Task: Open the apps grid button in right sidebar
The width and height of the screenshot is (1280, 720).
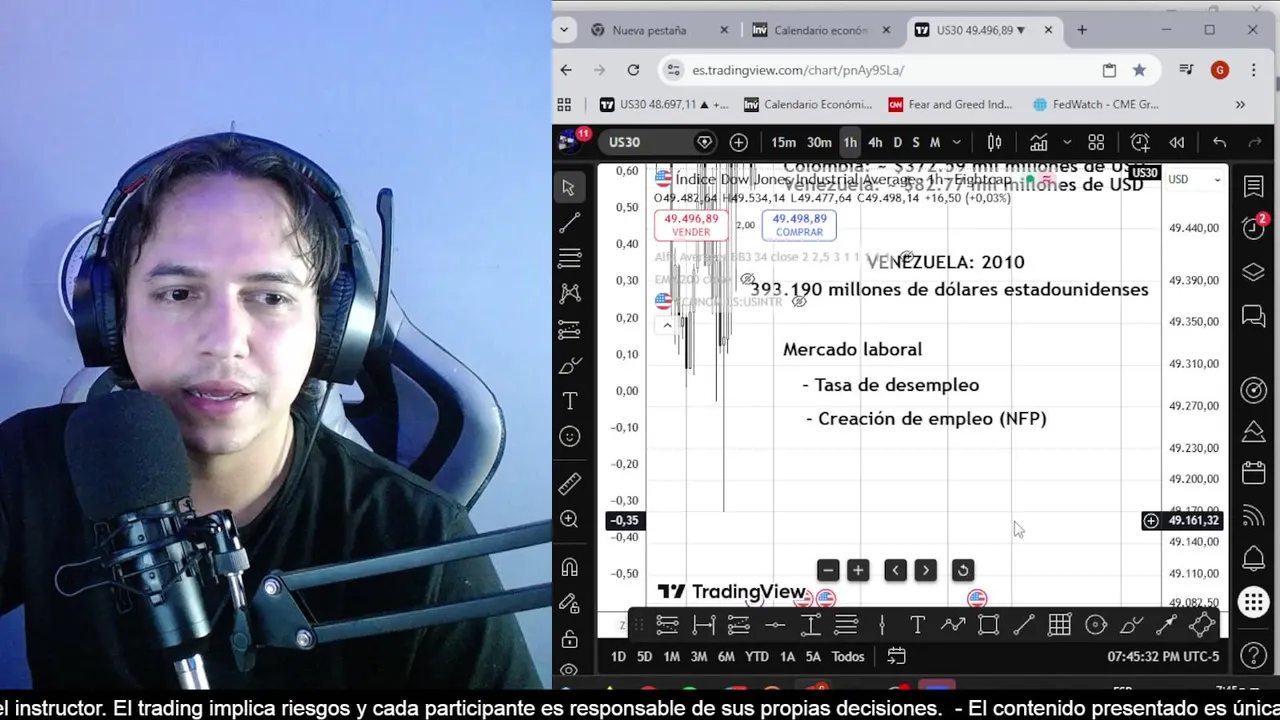Action: 1253,602
